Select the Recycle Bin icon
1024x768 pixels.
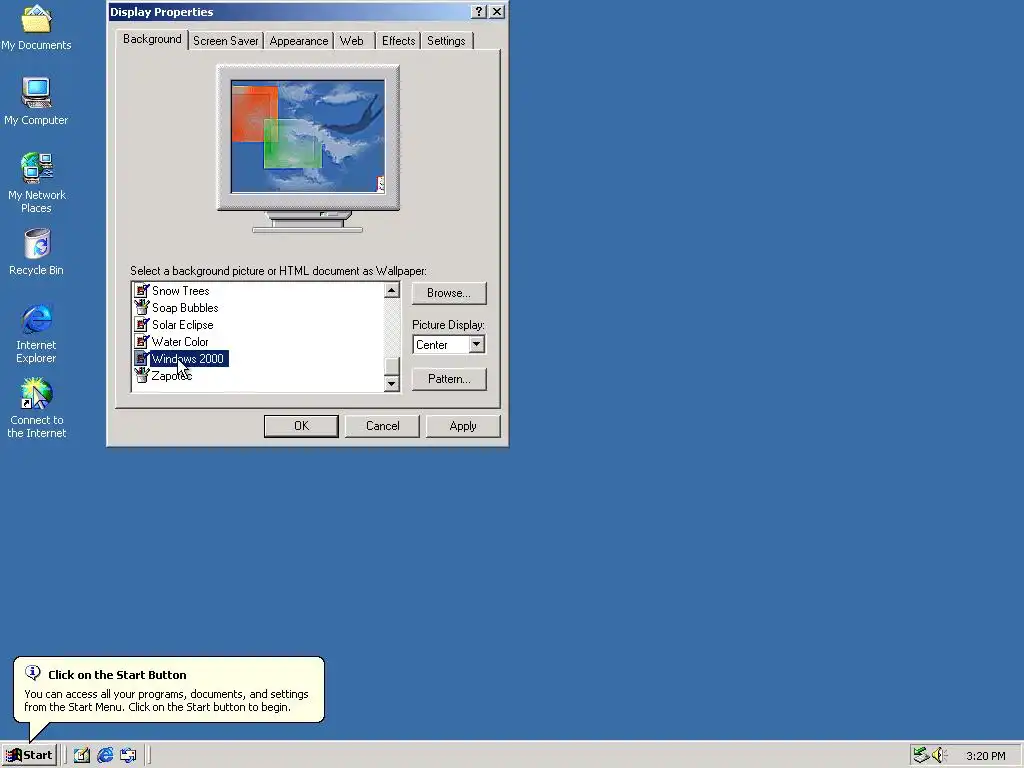[36, 252]
